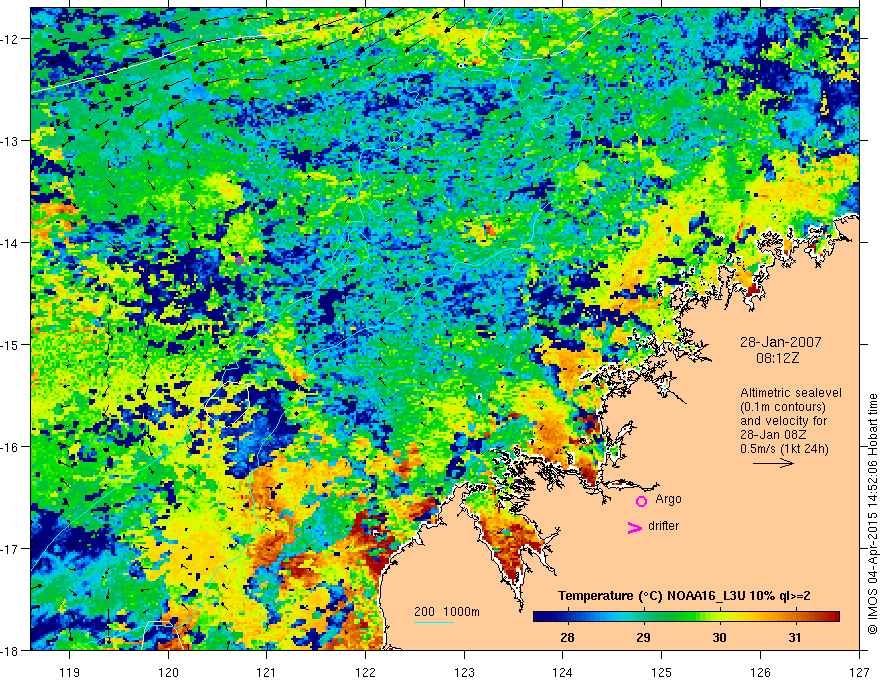The height and width of the screenshot is (680, 880).
Task: Click latitude axis label '-13'
Action: pos(11,141)
